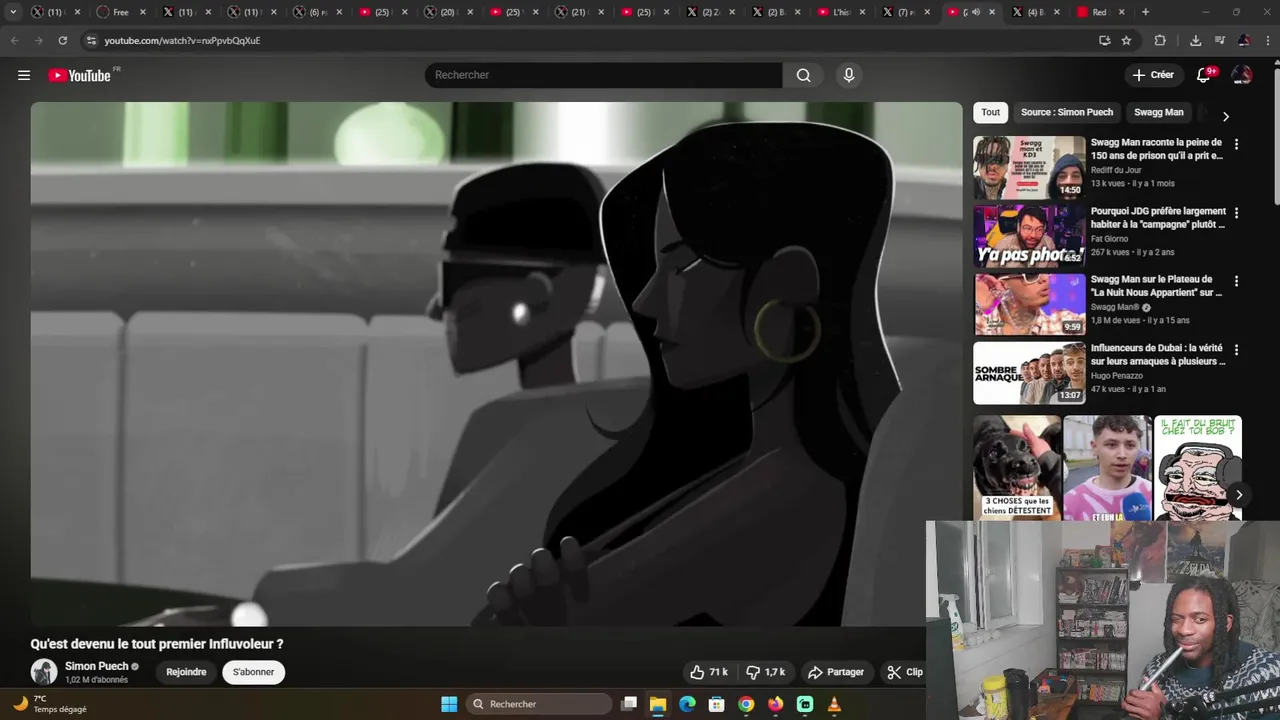
Task: Click the Hugo Penazzo channel name
Action: pos(1117,376)
